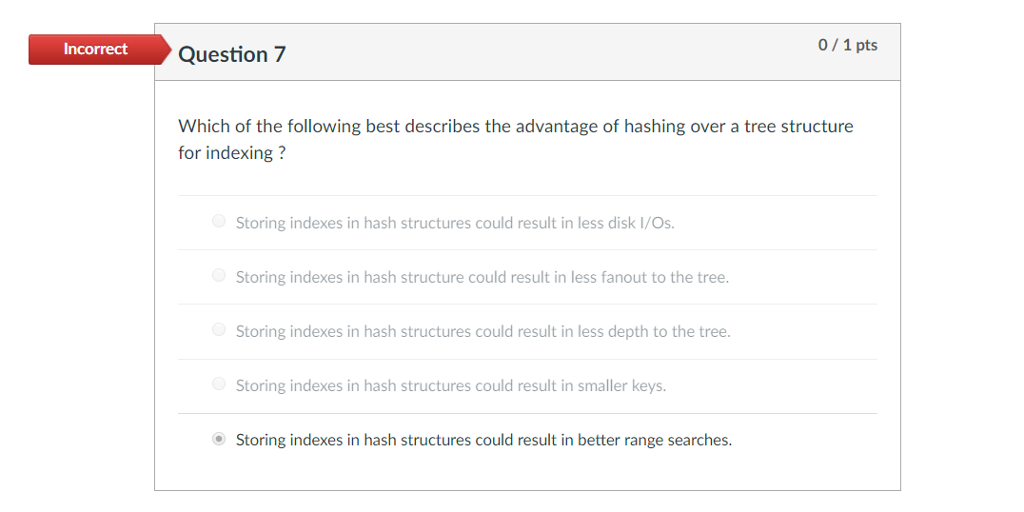
Task: Click the word 'pts' in the score
Action: coord(867,45)
